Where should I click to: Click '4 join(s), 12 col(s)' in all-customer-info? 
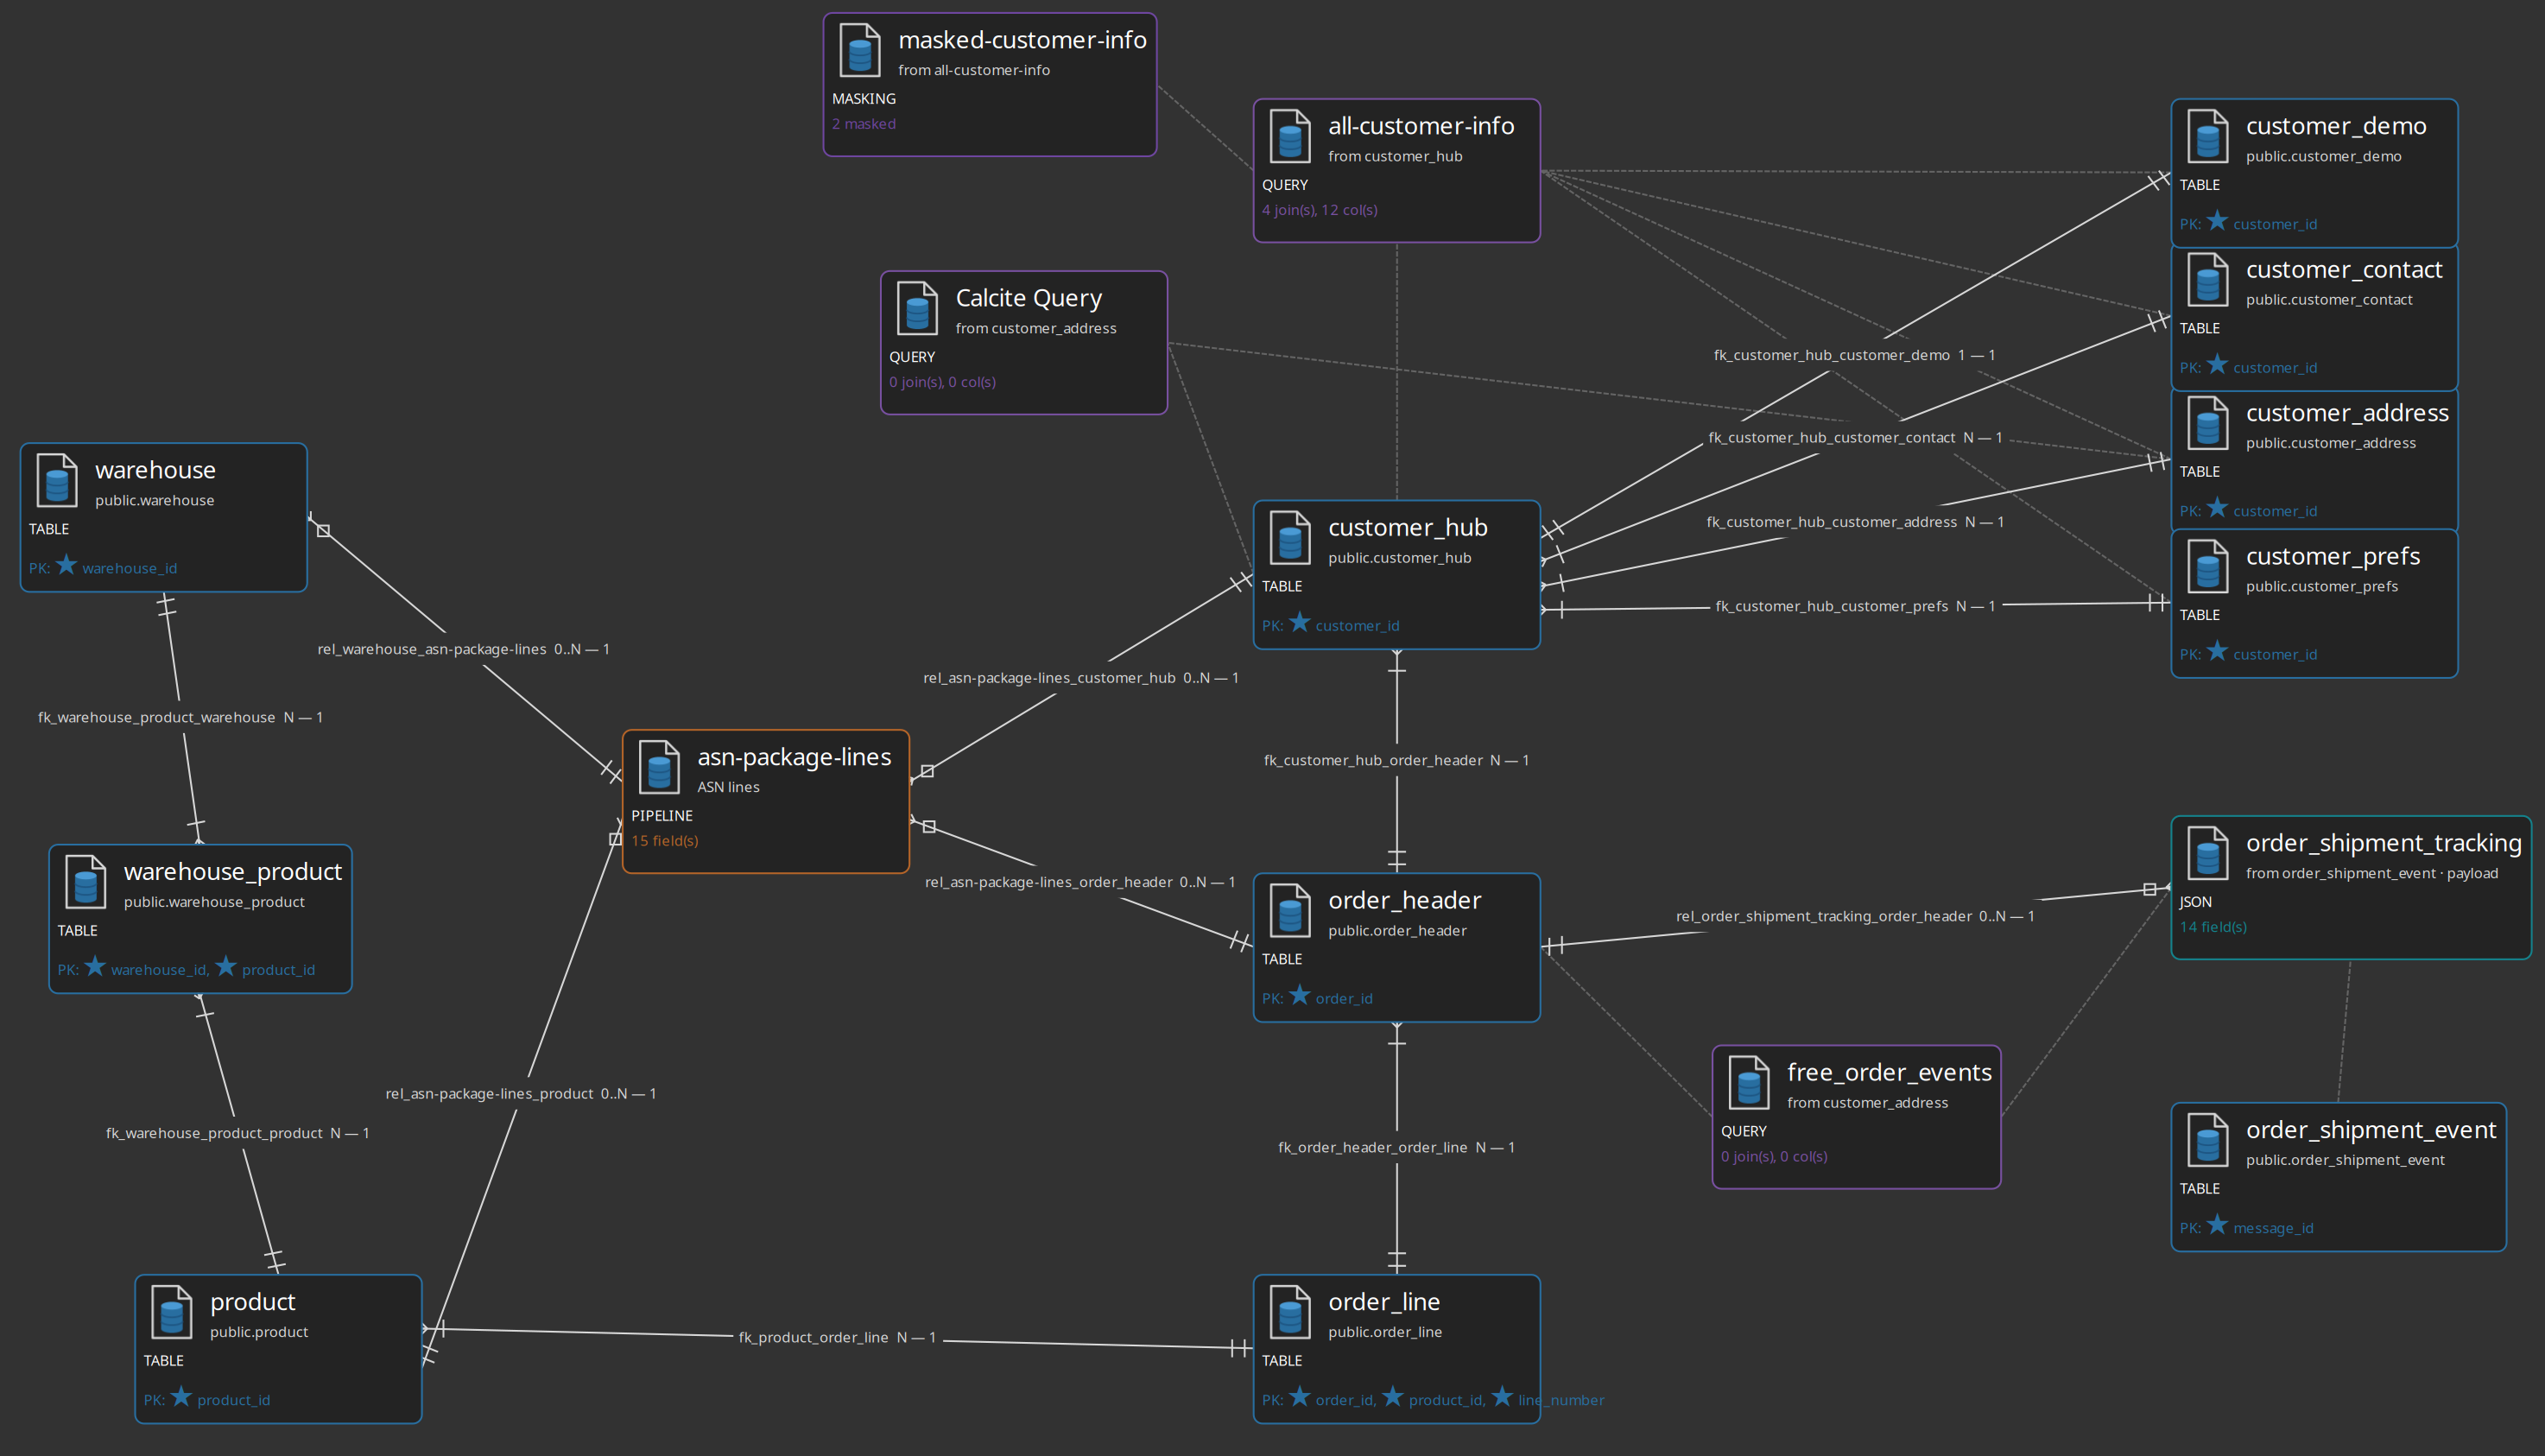pos(1320,210)
